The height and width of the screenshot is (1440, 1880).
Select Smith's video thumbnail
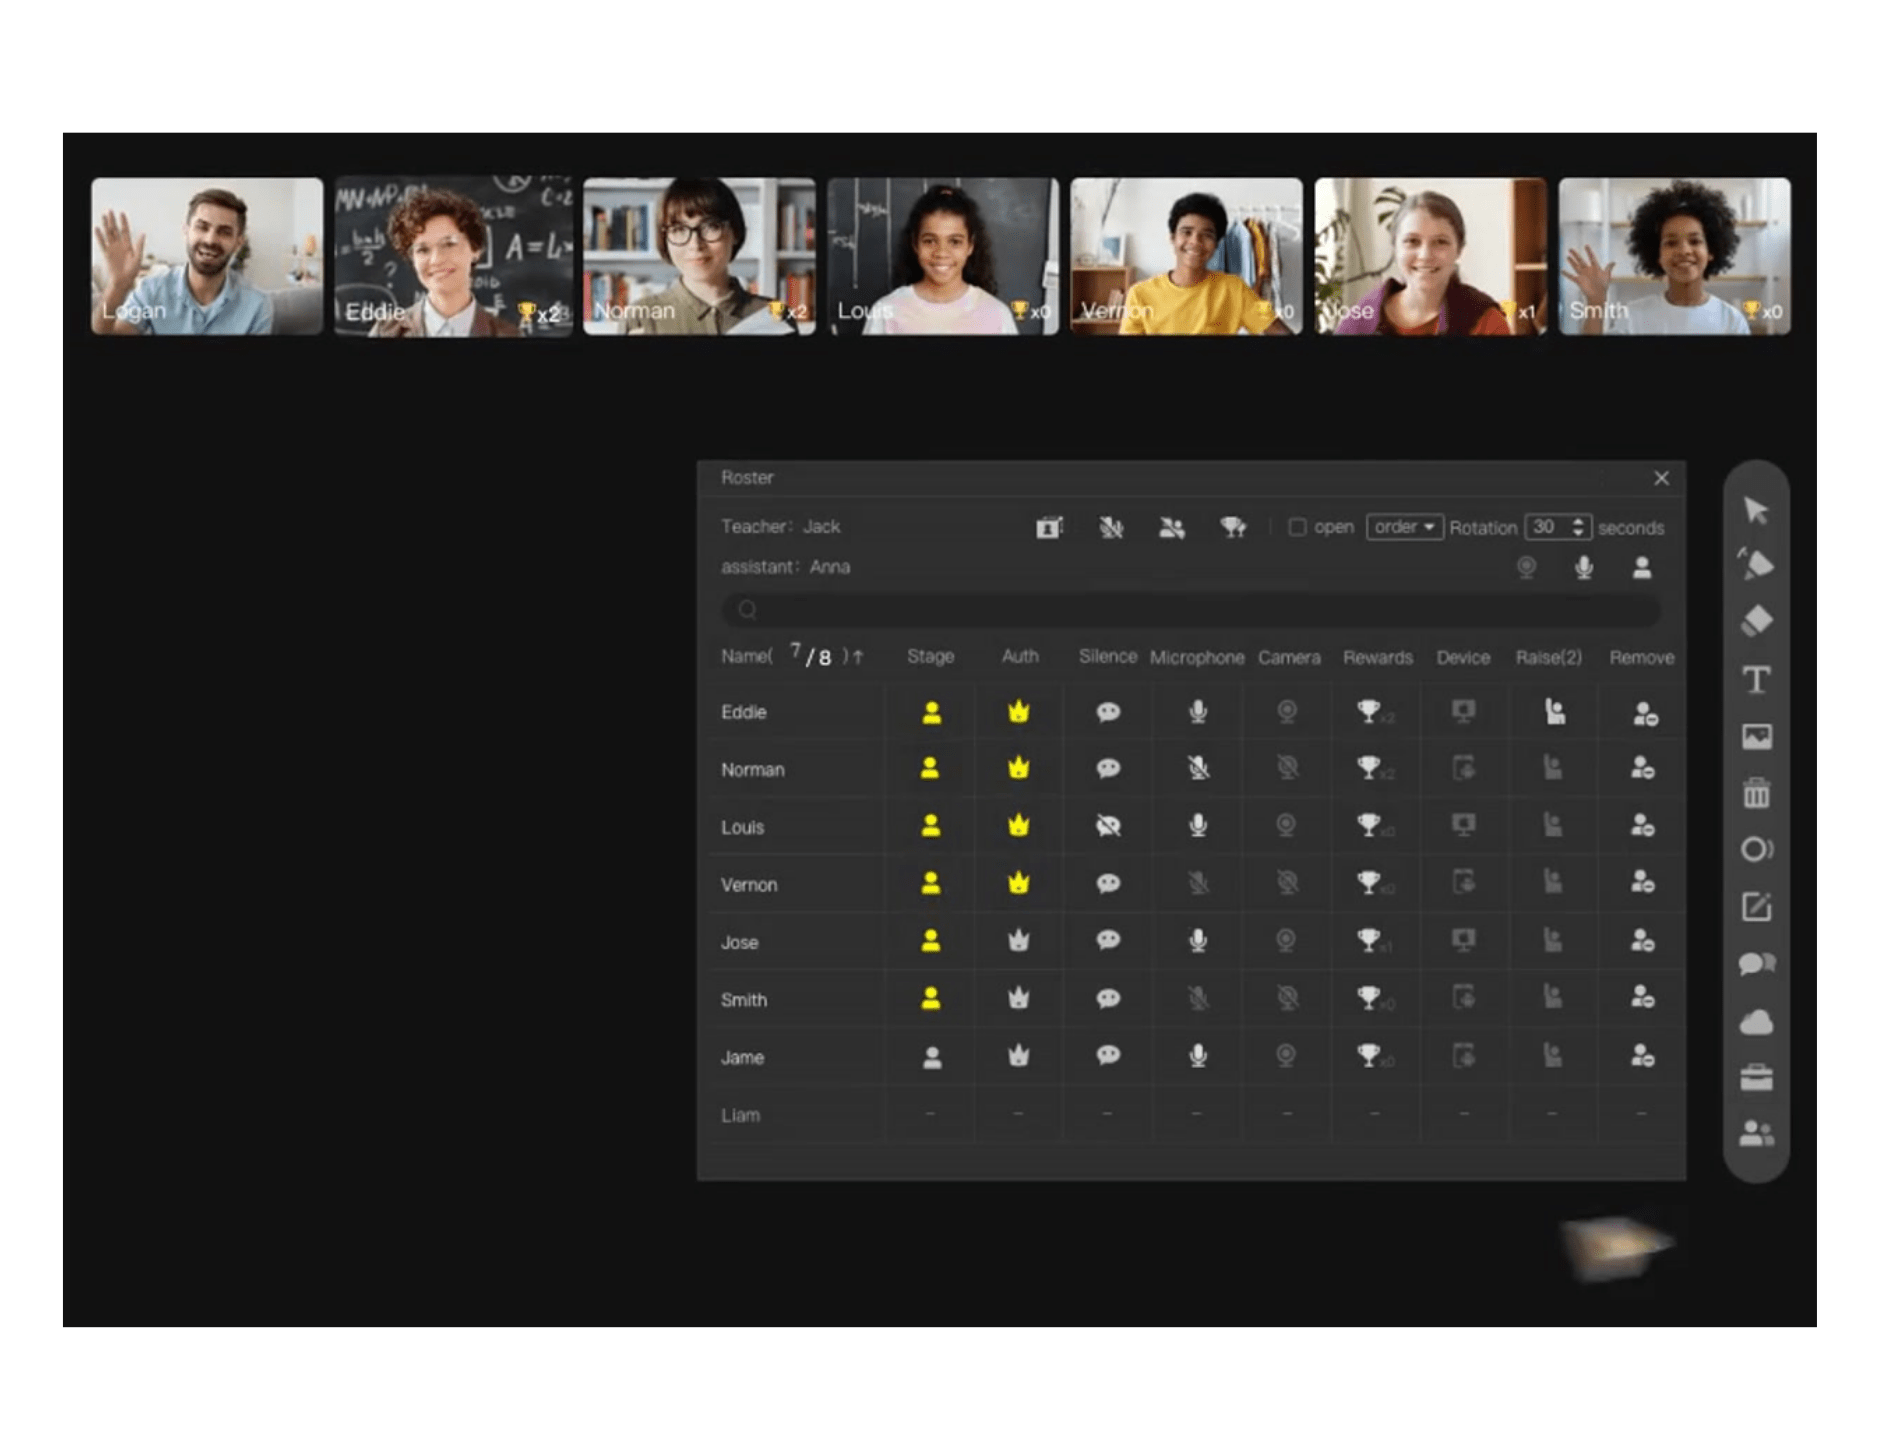[x=1674, y=256]
